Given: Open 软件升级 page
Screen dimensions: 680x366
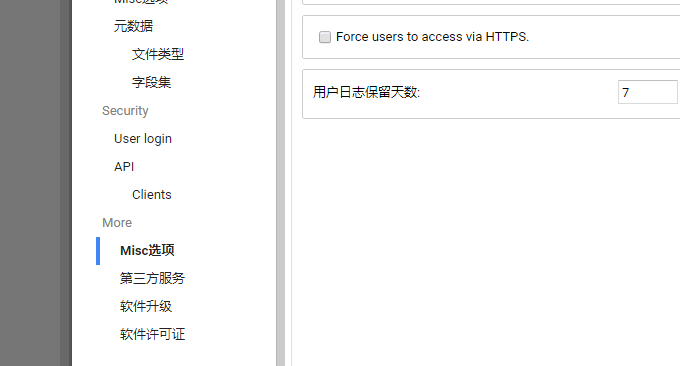Looking at the screenshot, I should [146, 307].
